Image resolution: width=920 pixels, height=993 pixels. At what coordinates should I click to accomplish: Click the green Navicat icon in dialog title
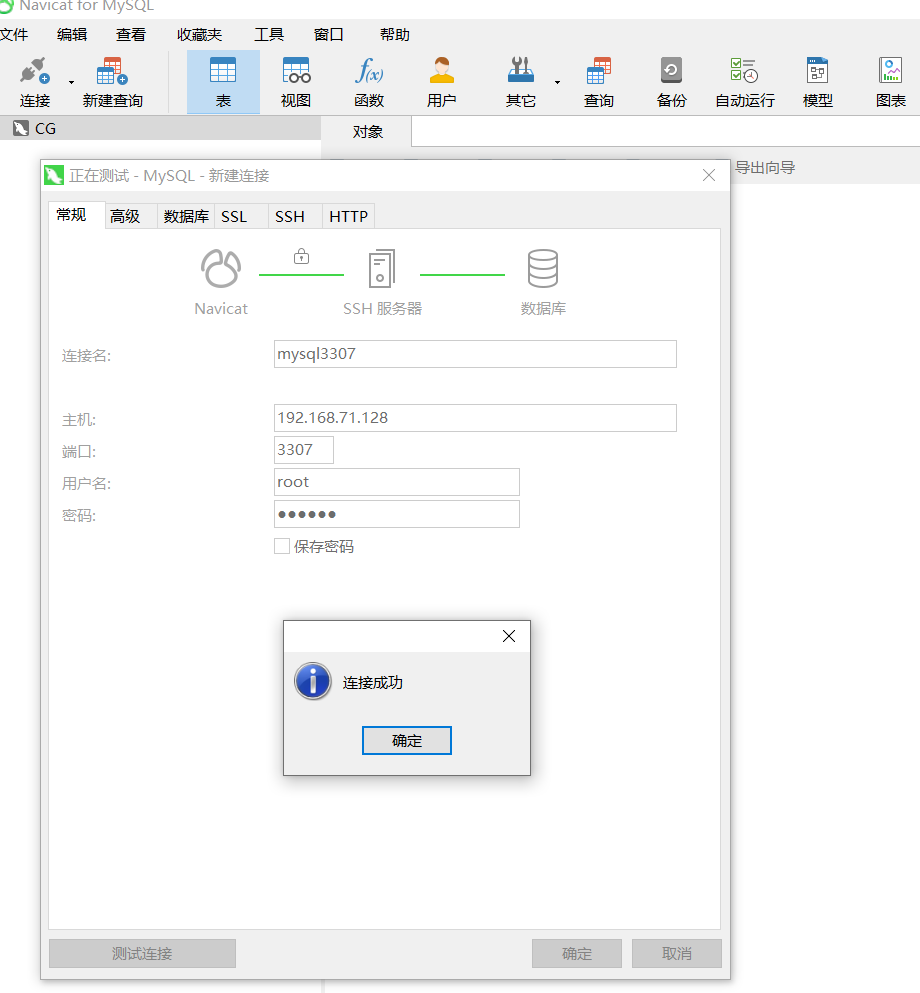pyautogui.click(x=54, y=175)
